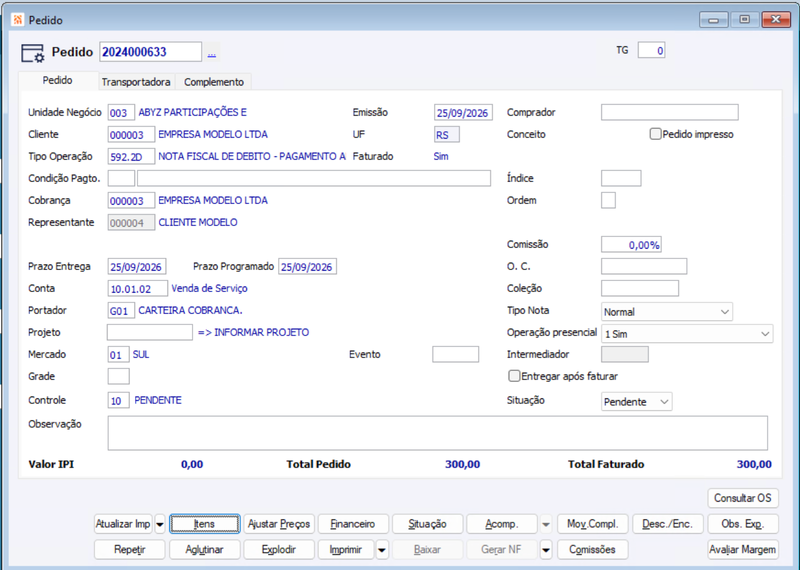Select the Pedido tab
The width and height of the screenshot is (800, 570).
[x=58, y=81]
